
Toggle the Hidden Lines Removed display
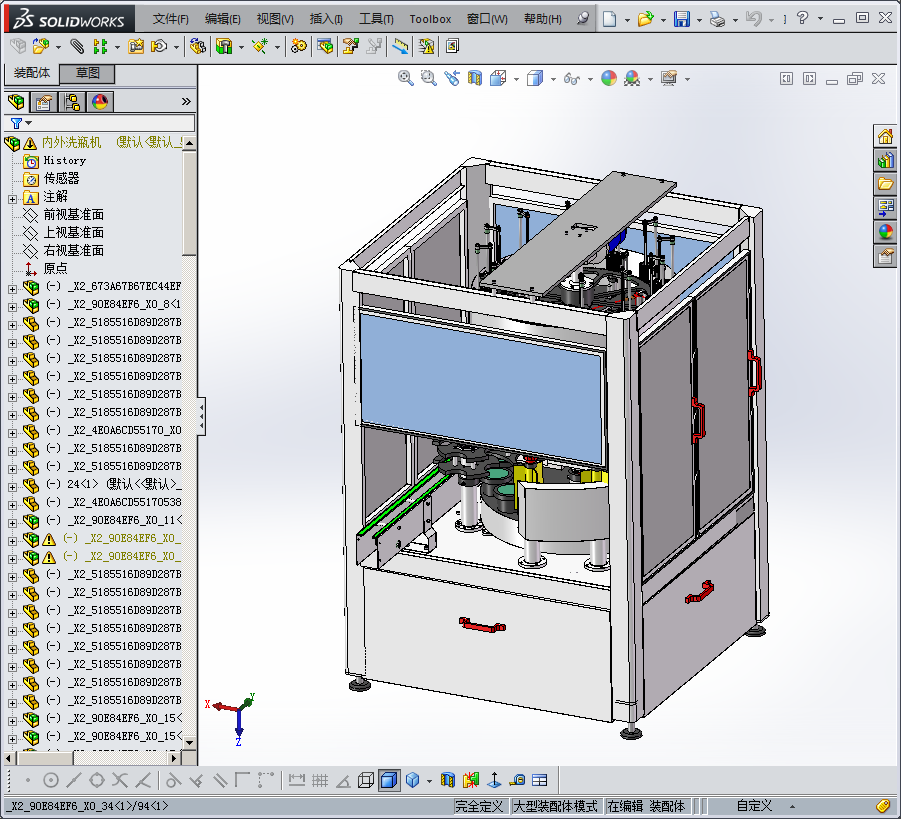tap(366, 780)
